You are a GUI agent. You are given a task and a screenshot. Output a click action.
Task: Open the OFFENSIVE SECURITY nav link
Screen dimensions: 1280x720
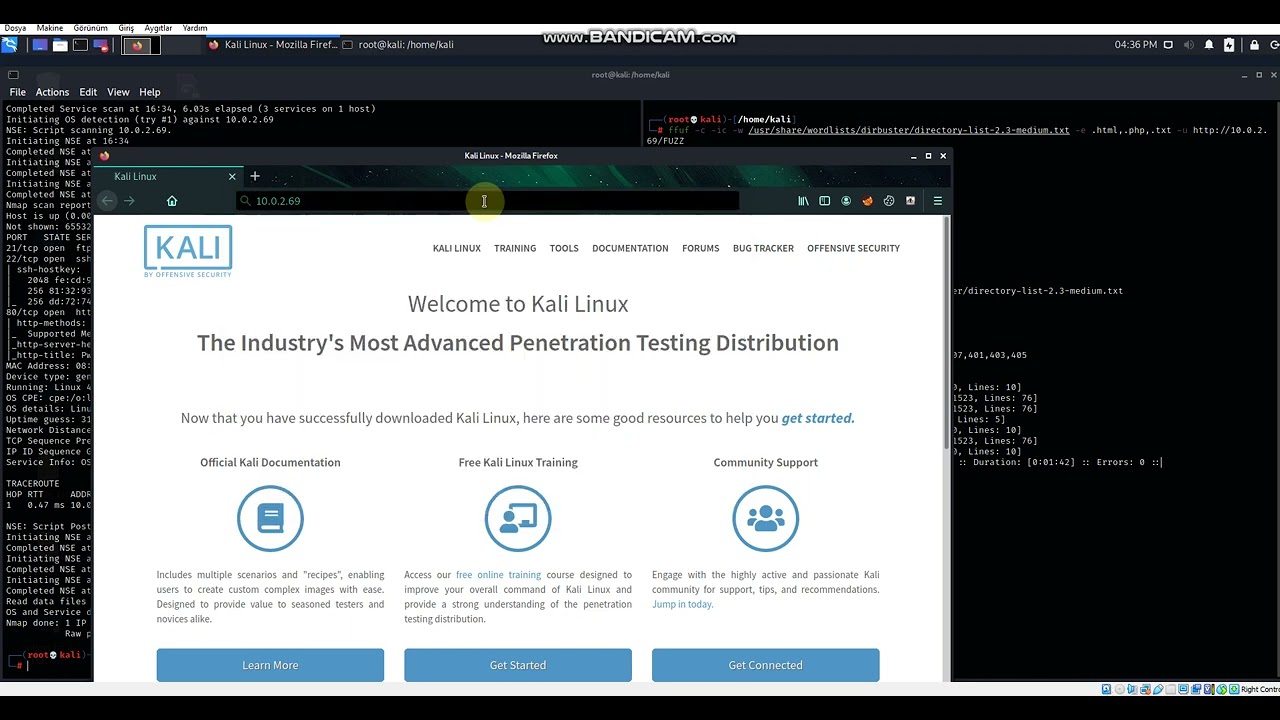854,248
